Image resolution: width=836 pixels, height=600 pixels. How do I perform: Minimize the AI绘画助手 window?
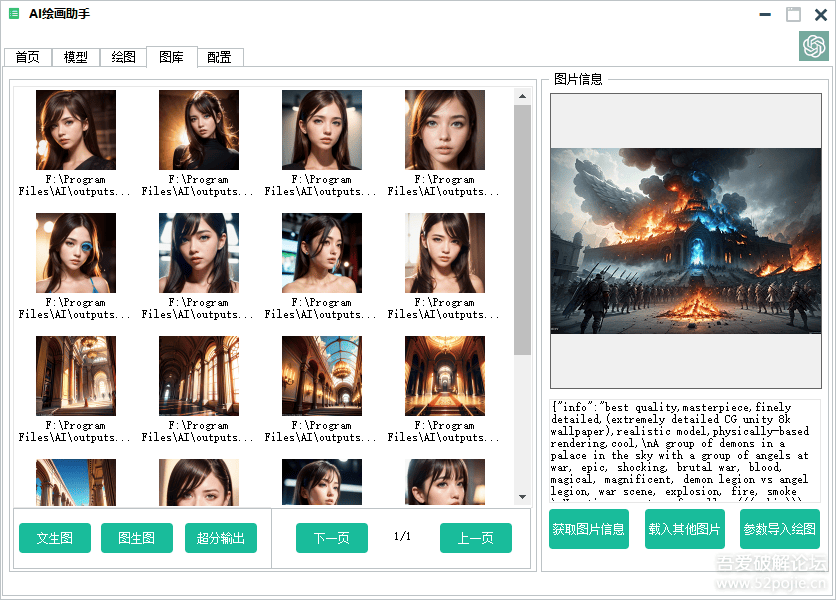click(765, 14)
